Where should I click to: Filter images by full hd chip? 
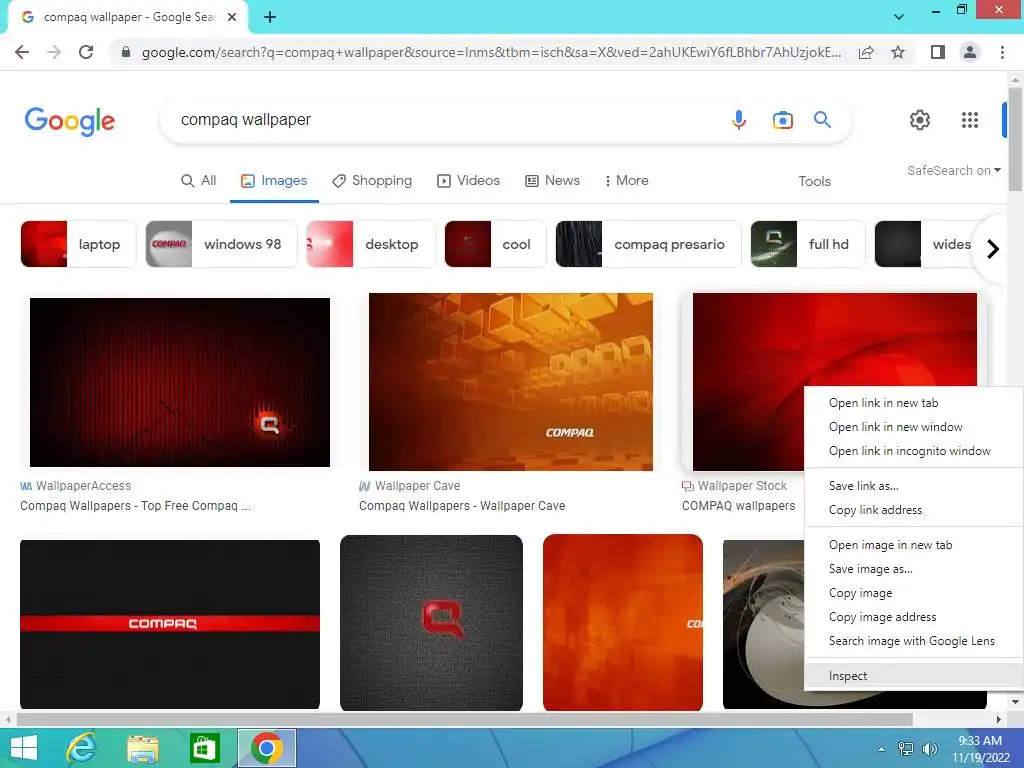tap(808, 244)
